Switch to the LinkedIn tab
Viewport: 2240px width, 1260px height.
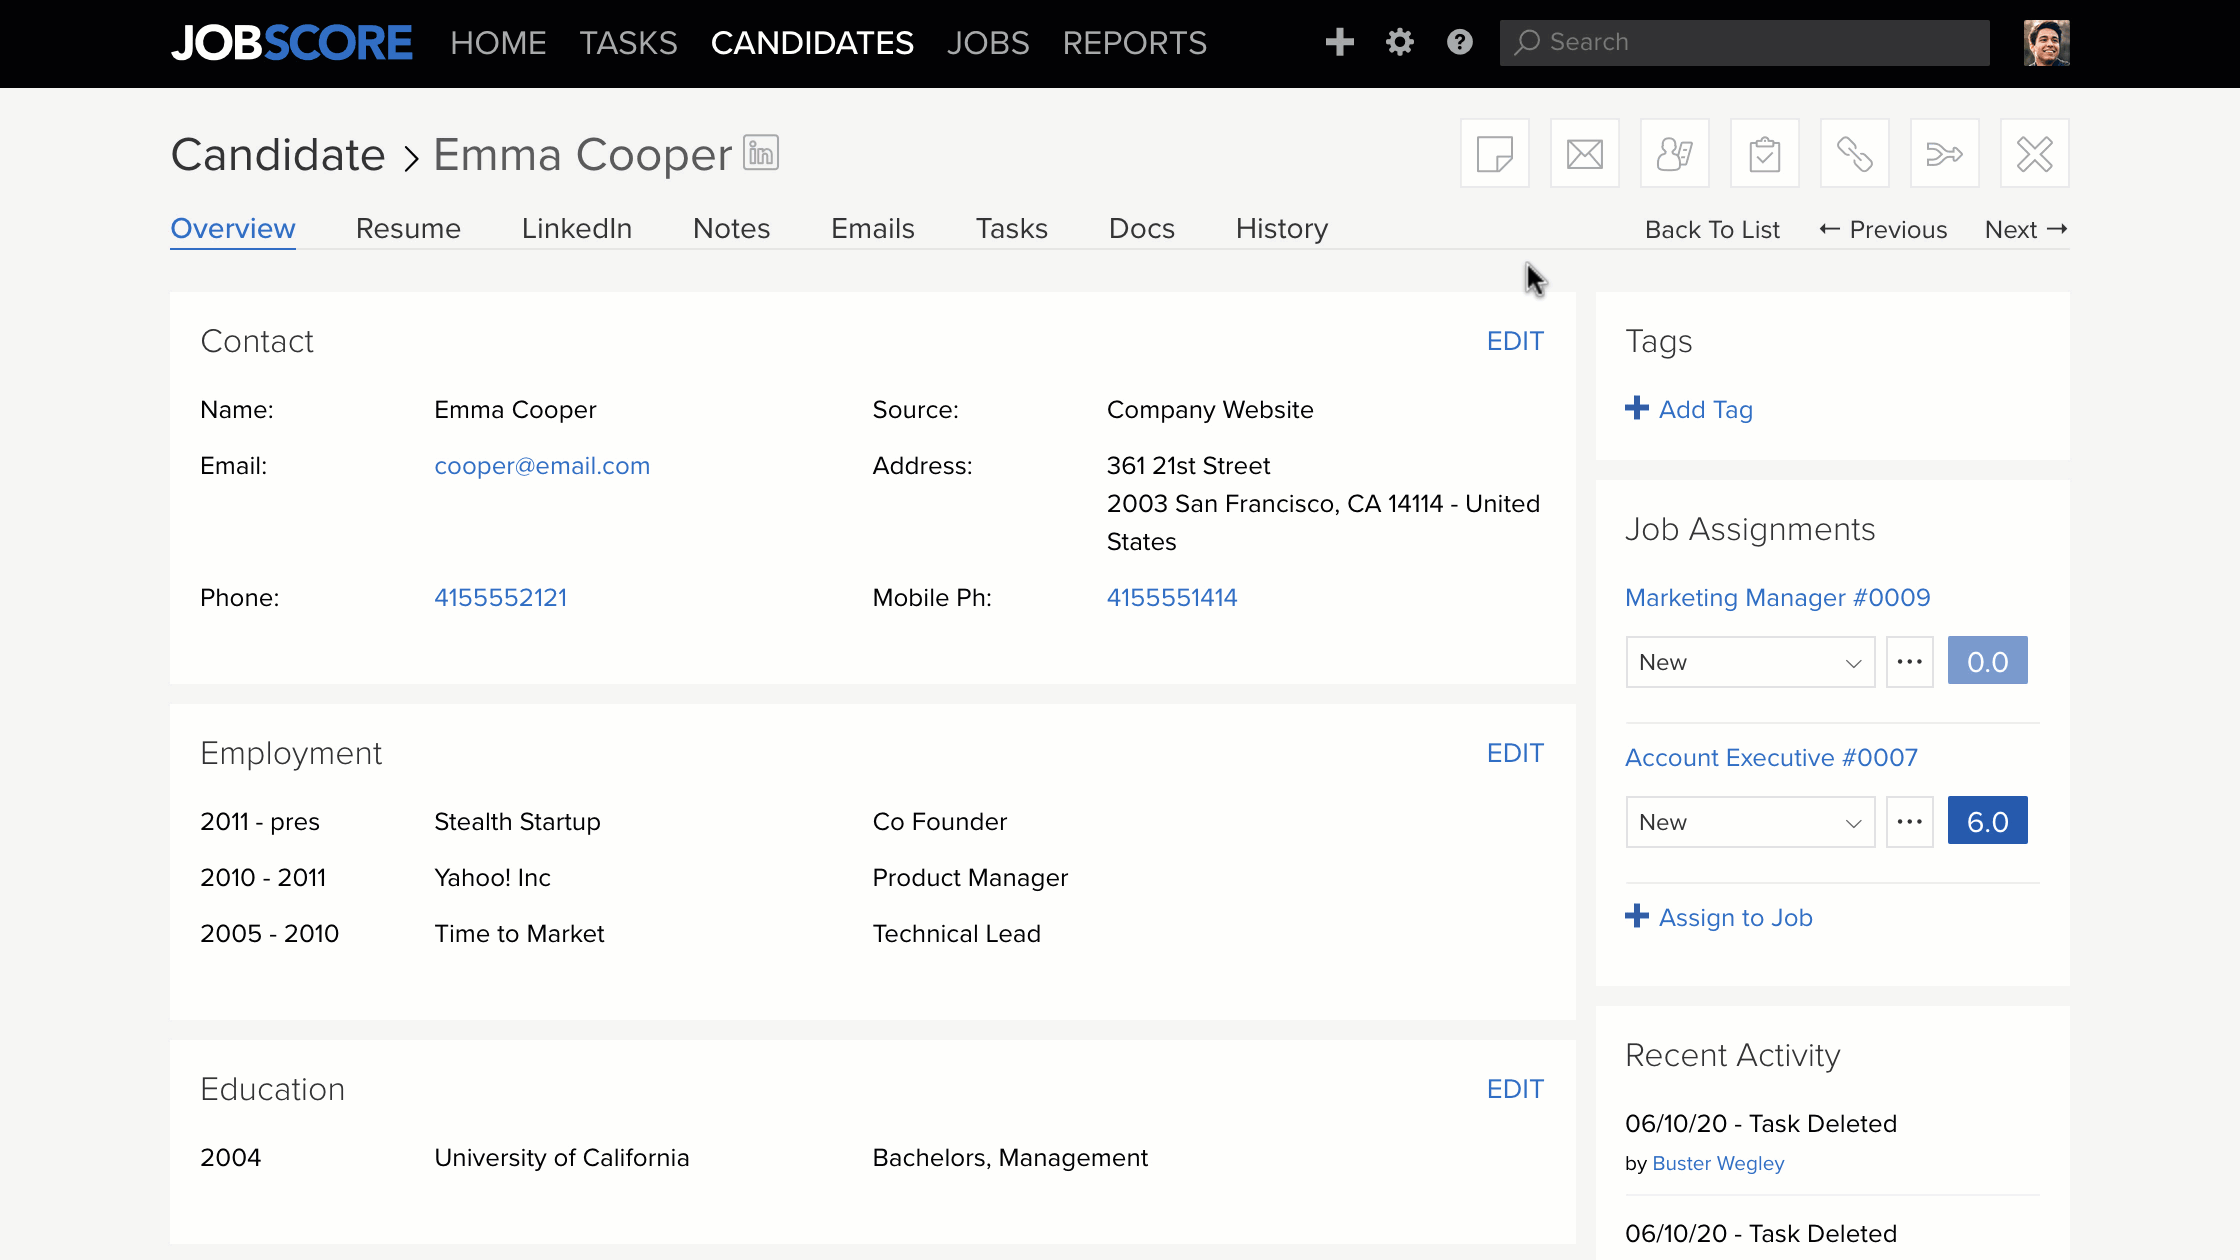click(577, 228)
